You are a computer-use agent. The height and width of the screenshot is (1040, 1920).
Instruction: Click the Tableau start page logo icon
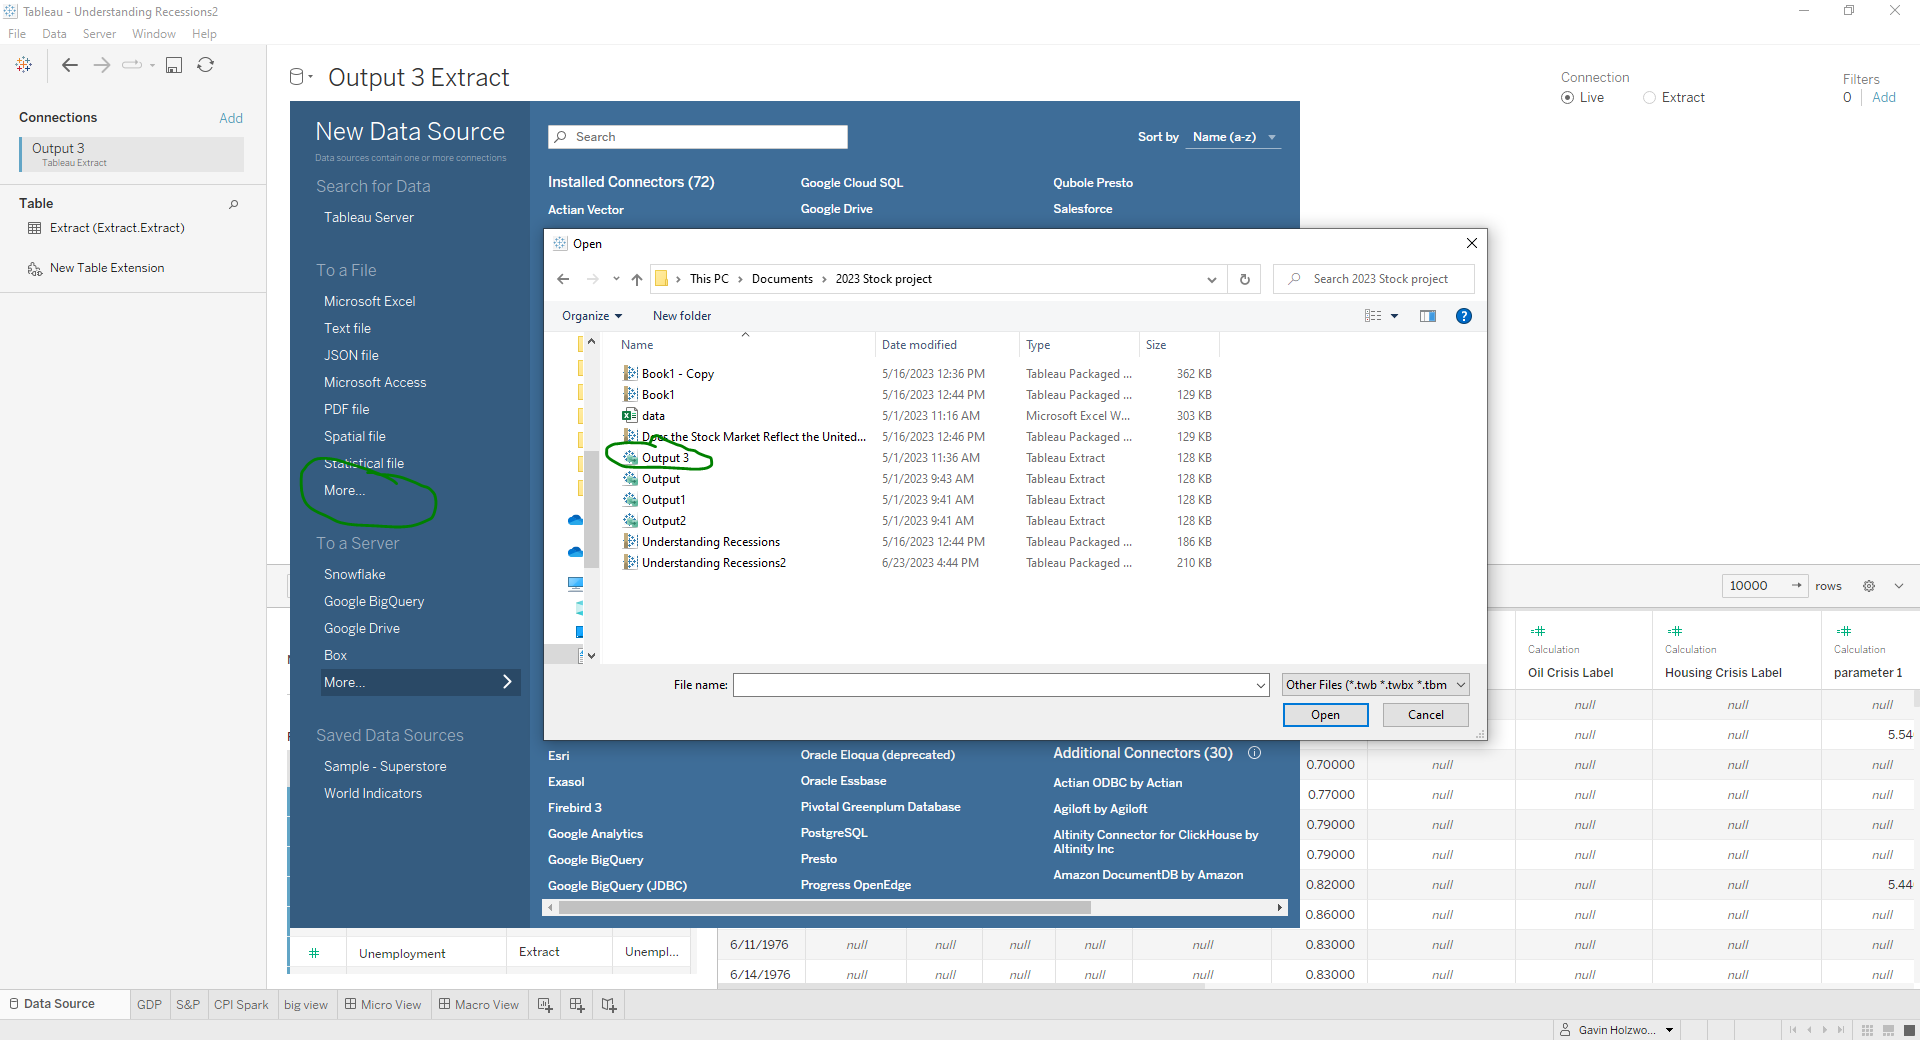pyautogui.click(x=24, y=65)
